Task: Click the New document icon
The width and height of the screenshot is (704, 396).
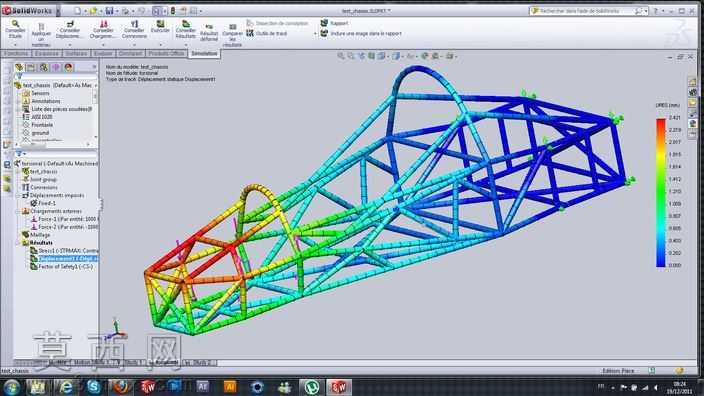Action: [78, 10]
